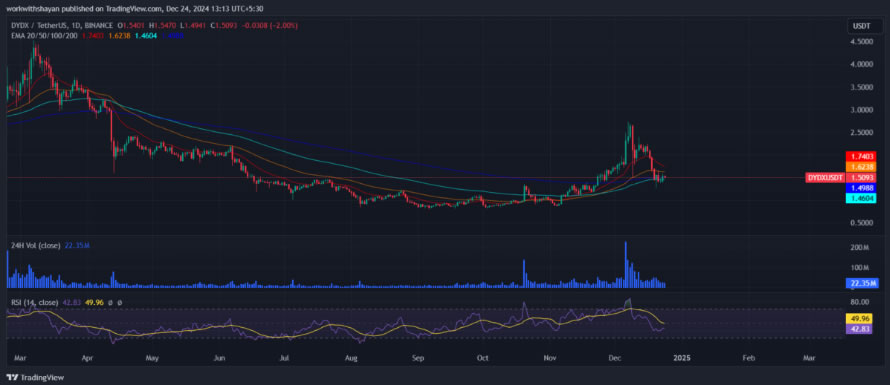Click the 22.35M volume value label
Viewport: 890px width, 385px height.
point(861,283)
